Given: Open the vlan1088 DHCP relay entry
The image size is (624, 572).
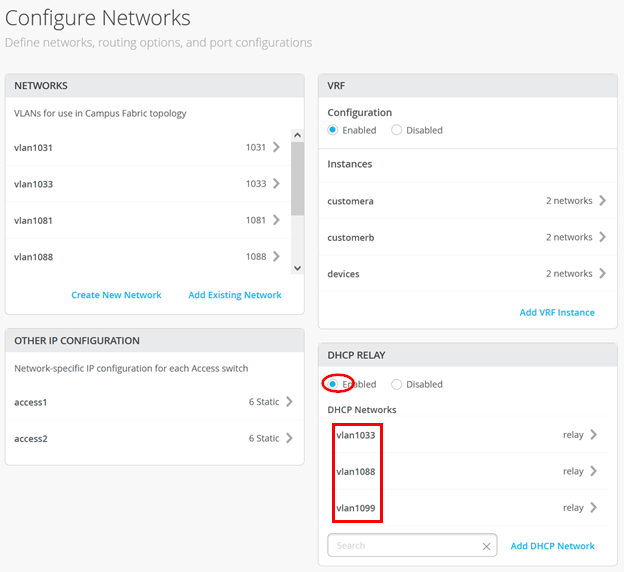Looking at the screenshot, I should [x=593, y=471].
